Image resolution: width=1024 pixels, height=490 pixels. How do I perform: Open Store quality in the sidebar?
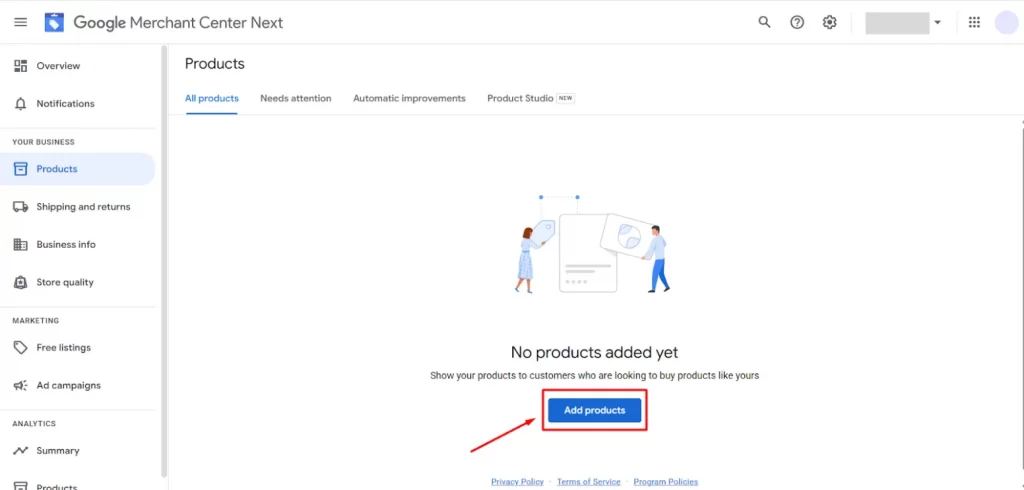tap(65, 282)
